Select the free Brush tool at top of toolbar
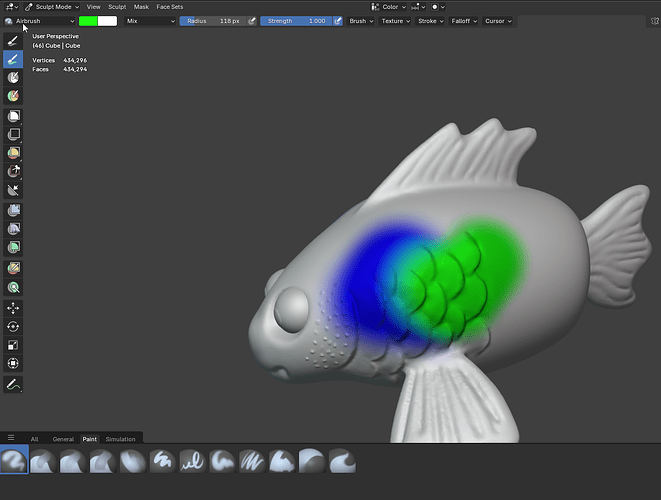The width and height of the screenshot is (661, 500). 13,40
